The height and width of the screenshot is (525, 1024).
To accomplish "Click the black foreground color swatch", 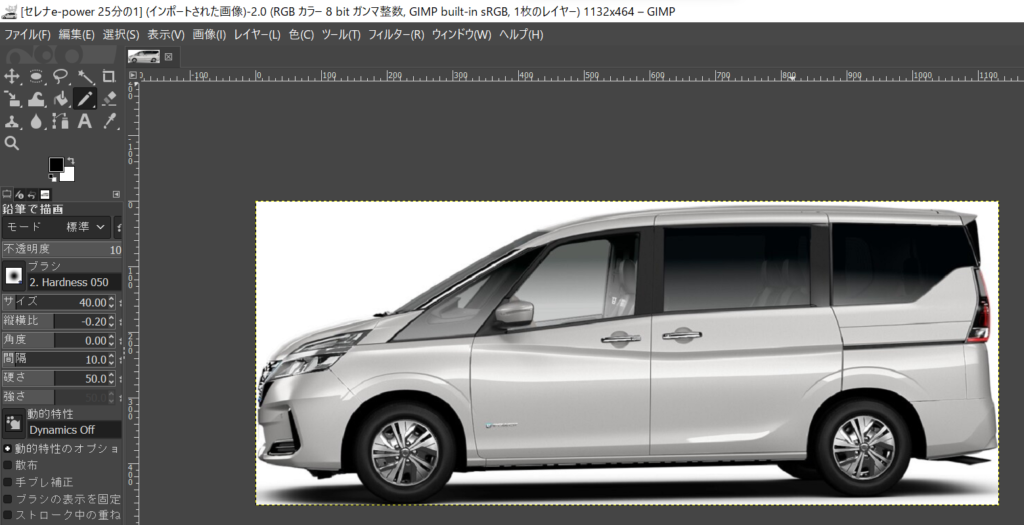I will point(57,165).
